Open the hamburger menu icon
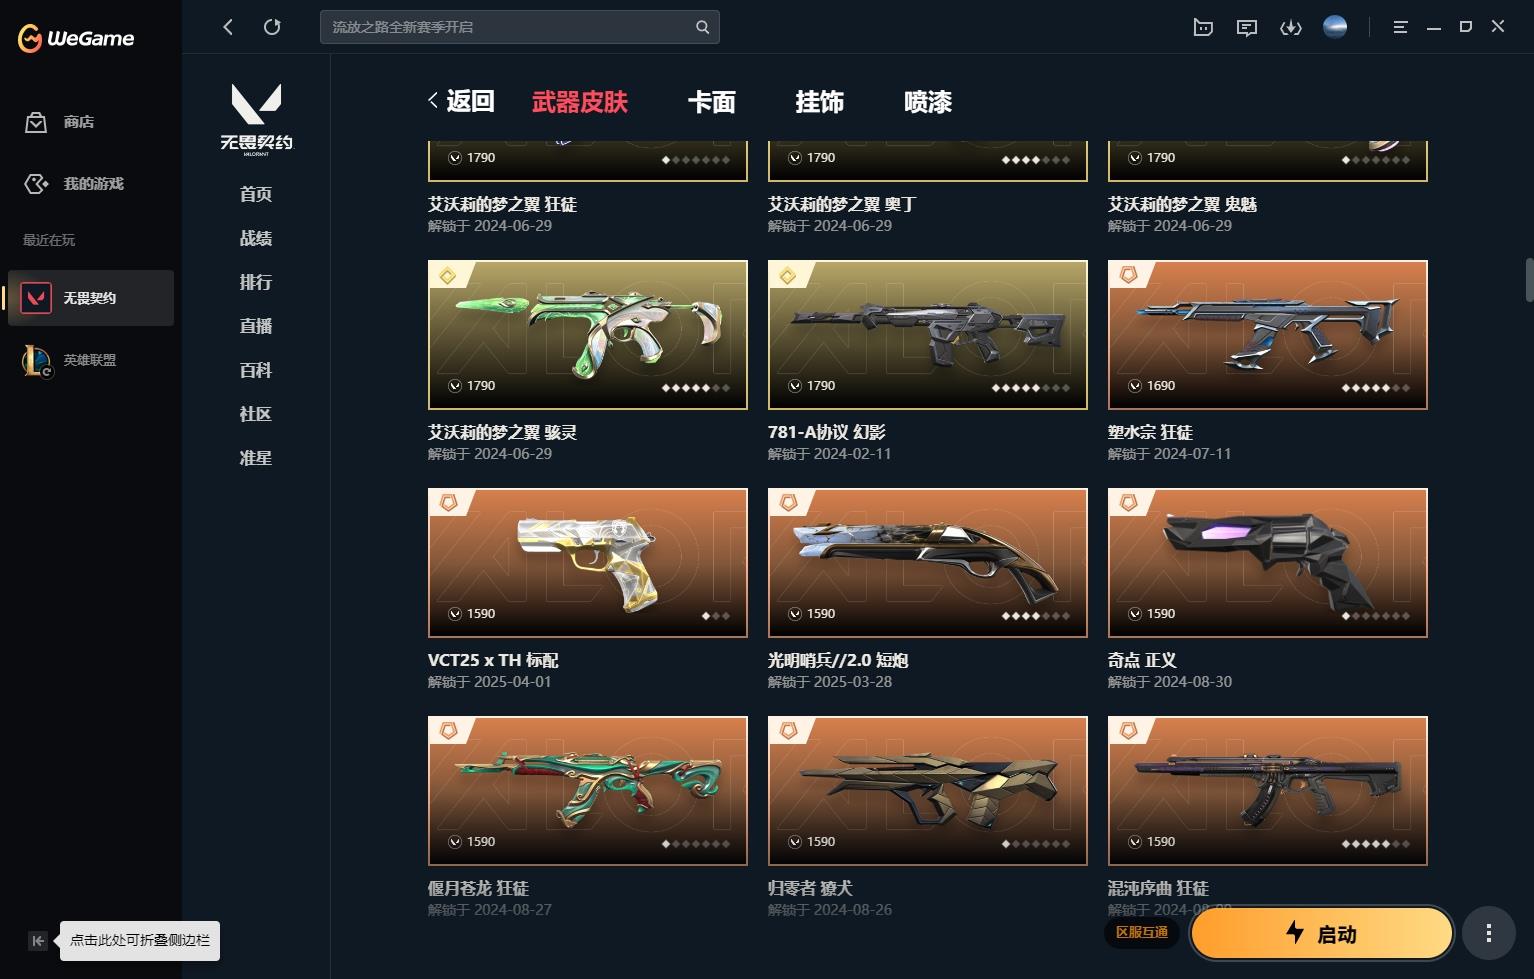Viewport: 1534px width, 979px height. coord(1400,27)
